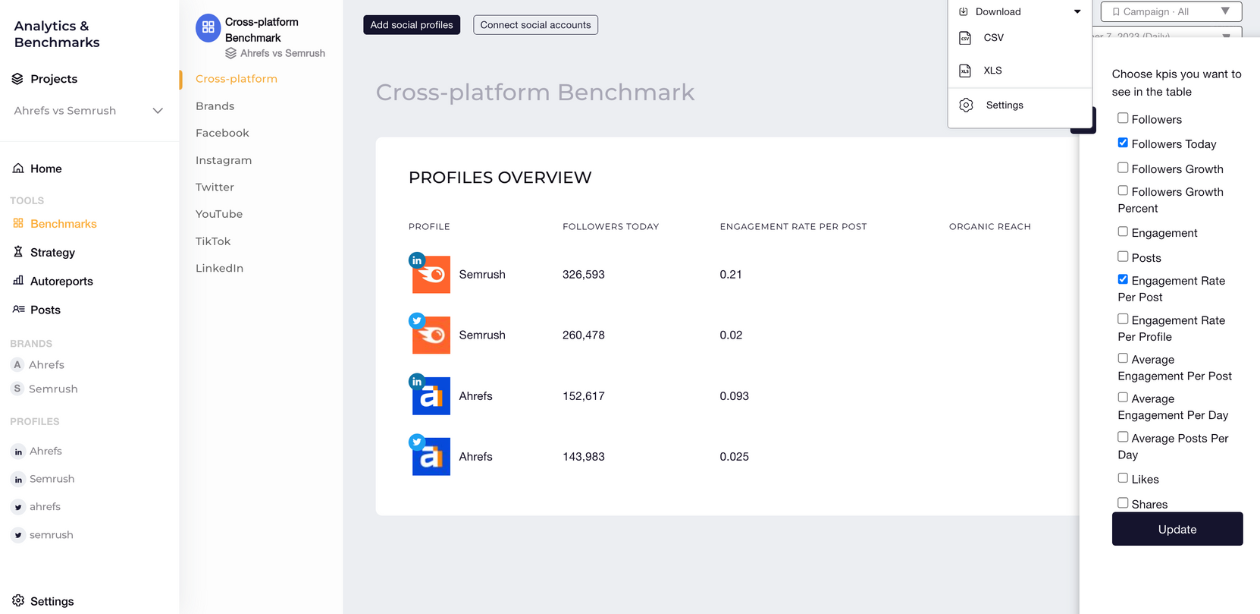The width and height of the screenshot is (1260, 614).
Task: Open the LinkedIn benchmark section
Action: click(x=220, y=268)
